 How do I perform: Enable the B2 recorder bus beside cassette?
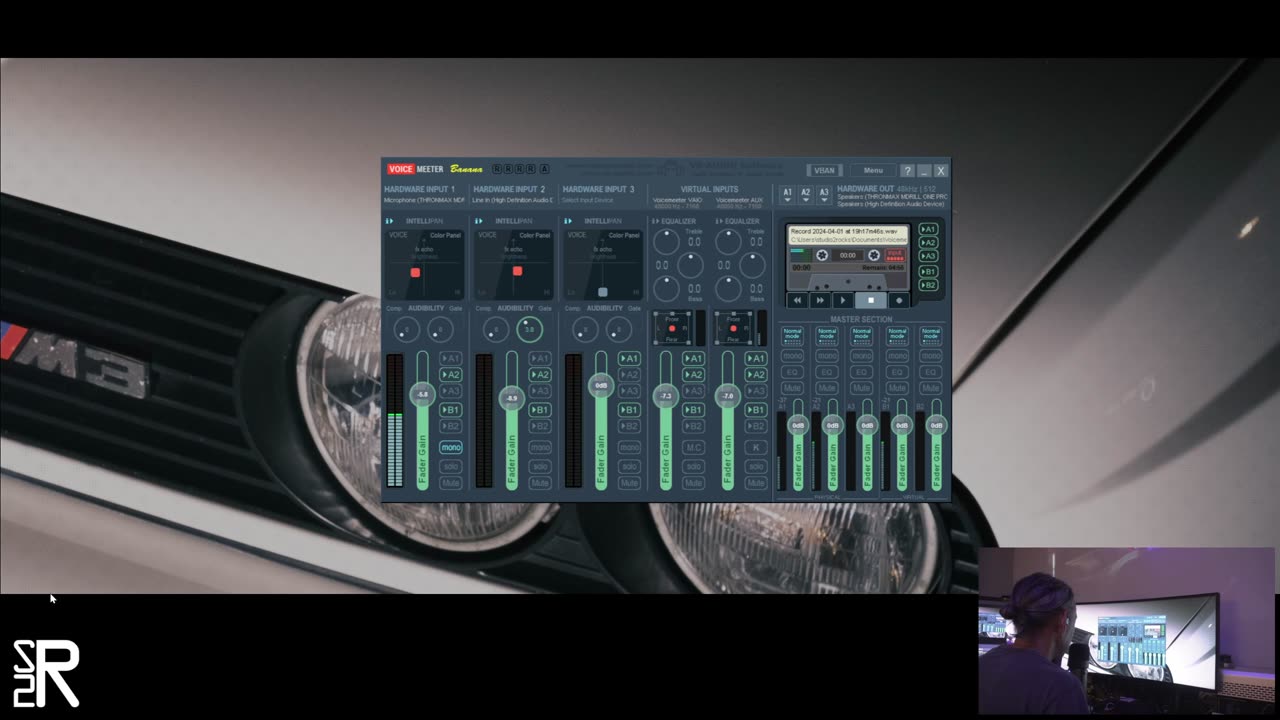(928, 285)
